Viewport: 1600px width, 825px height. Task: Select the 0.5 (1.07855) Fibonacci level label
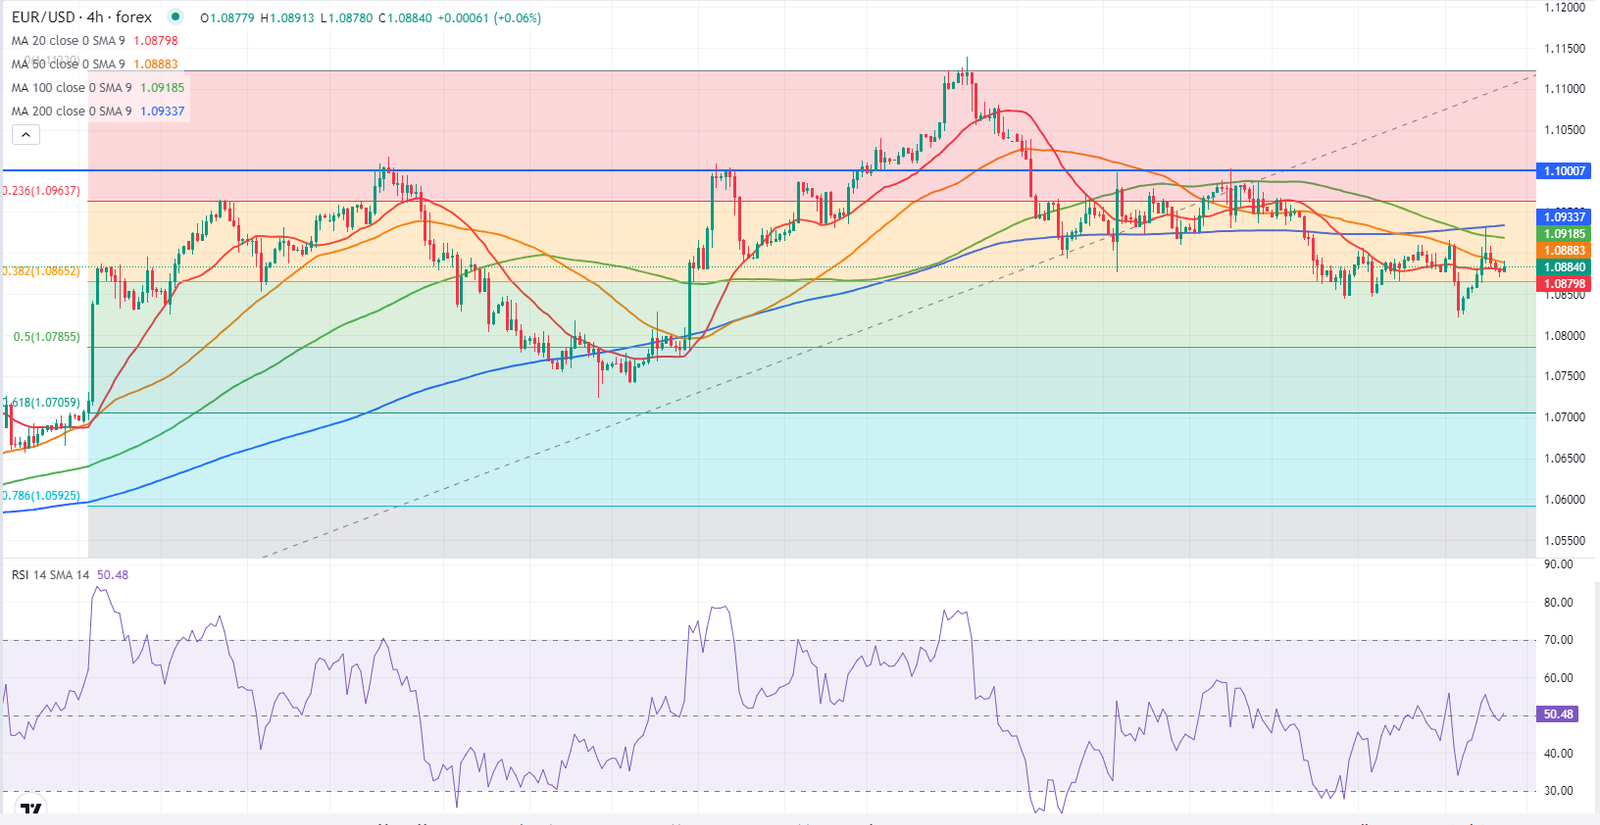(x=46, y=337)
